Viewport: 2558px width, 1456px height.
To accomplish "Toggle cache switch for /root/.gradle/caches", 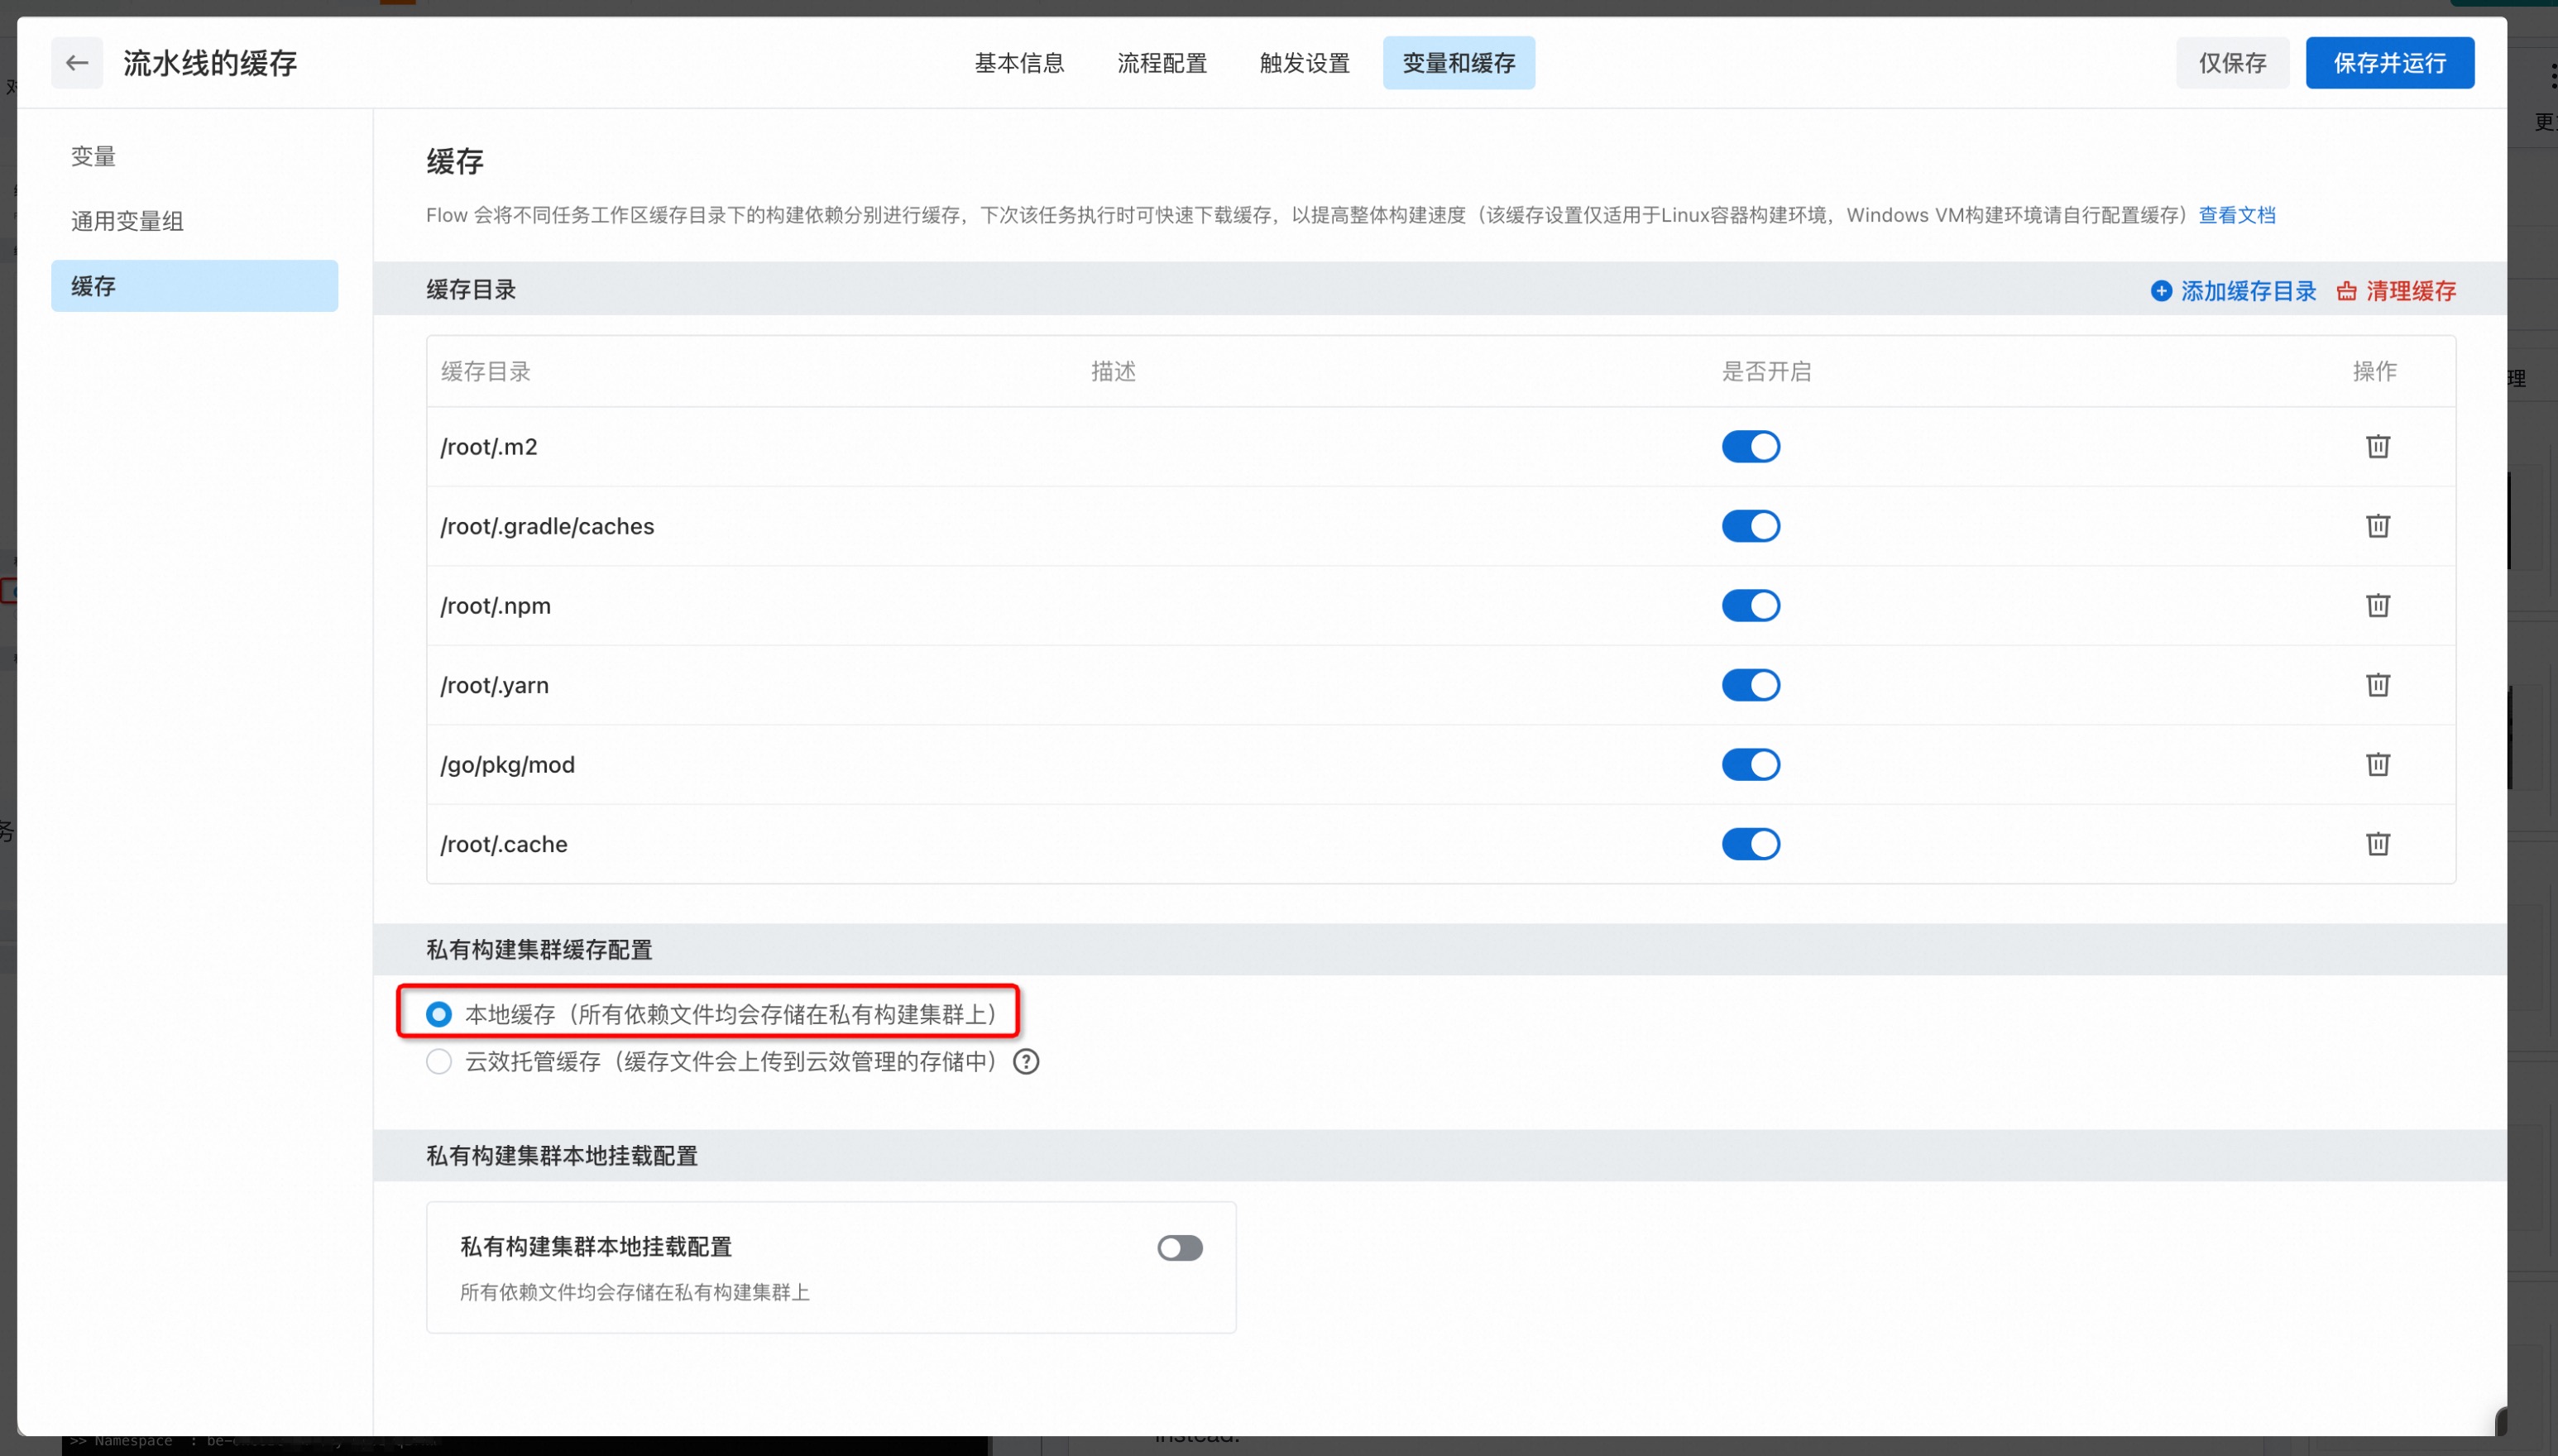I will [1750, 526].
